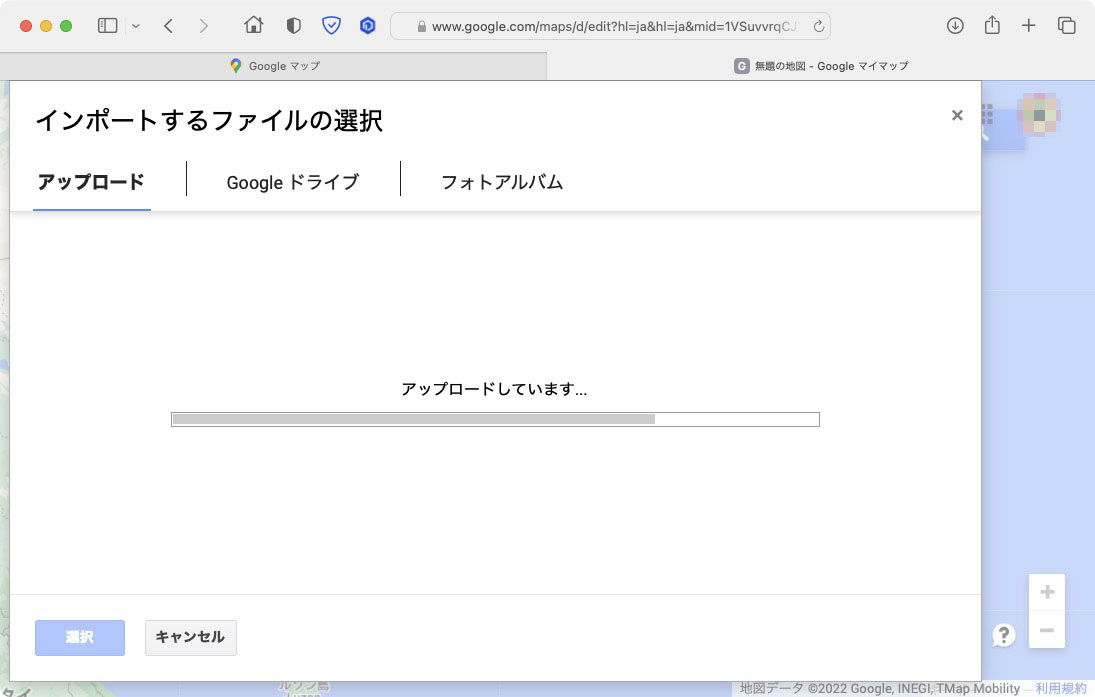Click the upload progress bar
Screen dimensions: 1095x697
click(494, 419)
